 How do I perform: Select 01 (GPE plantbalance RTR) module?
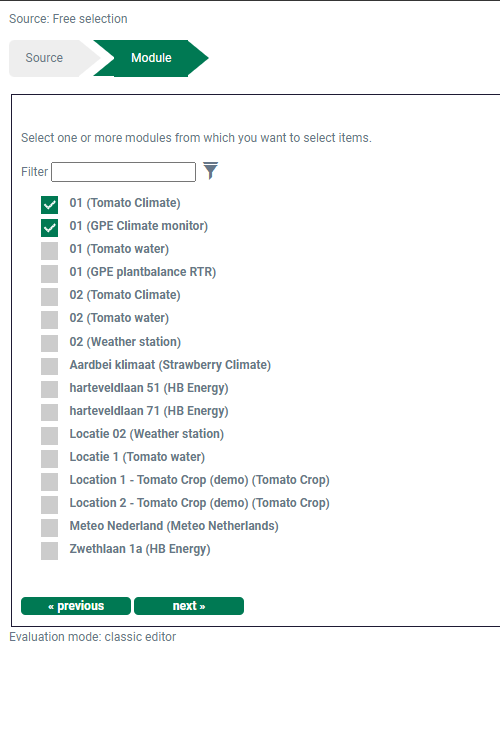click(x=50, y=274)
